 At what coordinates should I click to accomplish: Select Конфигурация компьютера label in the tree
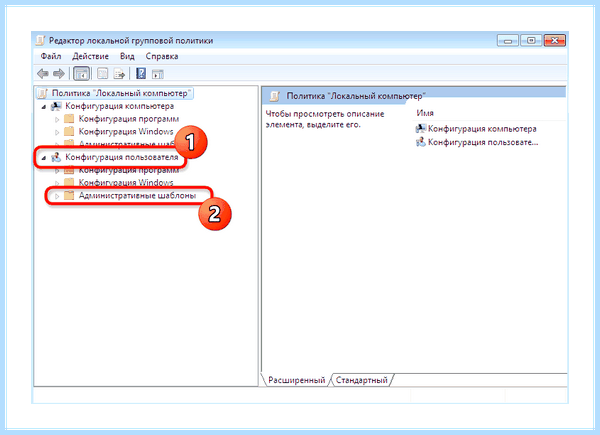pos(119,106)
